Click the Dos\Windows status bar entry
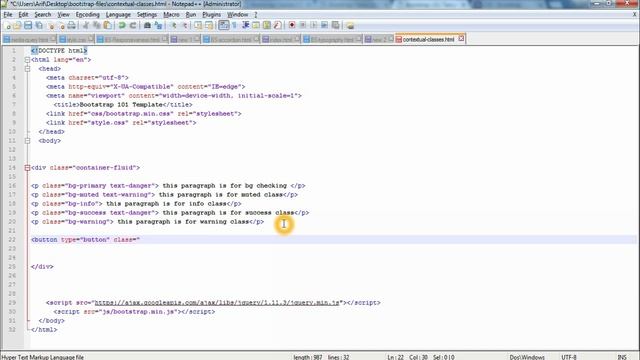640x360 pixels. click(527, 357)
